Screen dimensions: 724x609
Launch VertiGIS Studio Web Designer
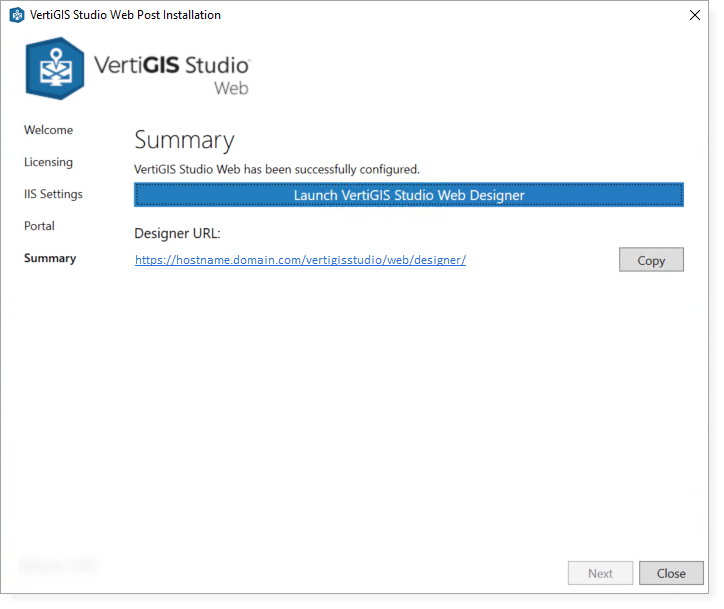409,195
